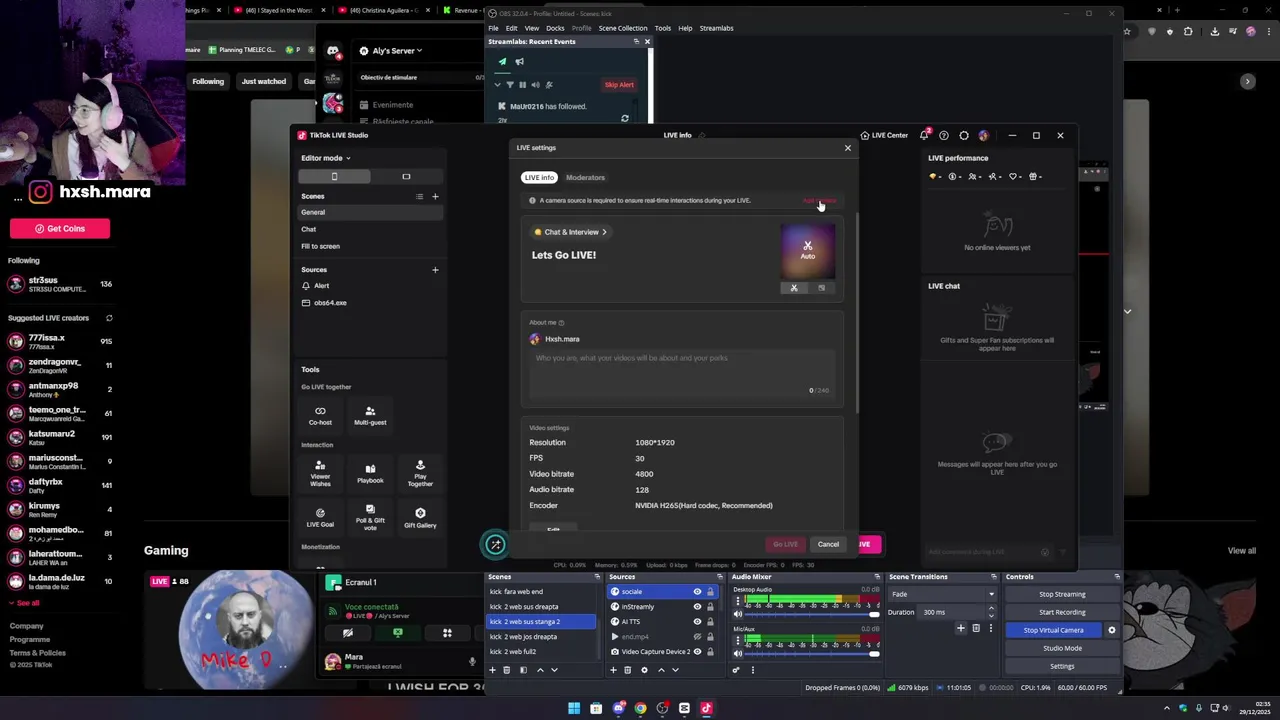The width and height of the screenshot is (1280, 720).
Task: Open LIVE Center
Action: (884, 135)
